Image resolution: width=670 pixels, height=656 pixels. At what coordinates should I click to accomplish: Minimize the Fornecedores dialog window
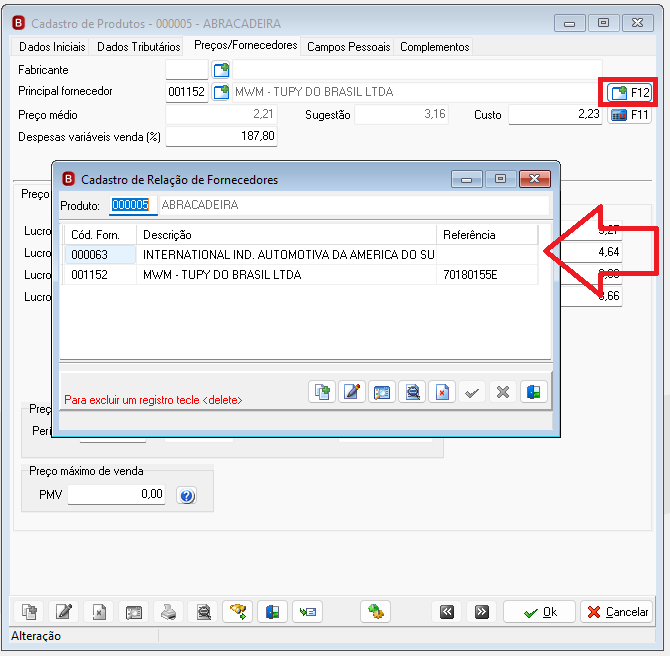pos(467,179)
